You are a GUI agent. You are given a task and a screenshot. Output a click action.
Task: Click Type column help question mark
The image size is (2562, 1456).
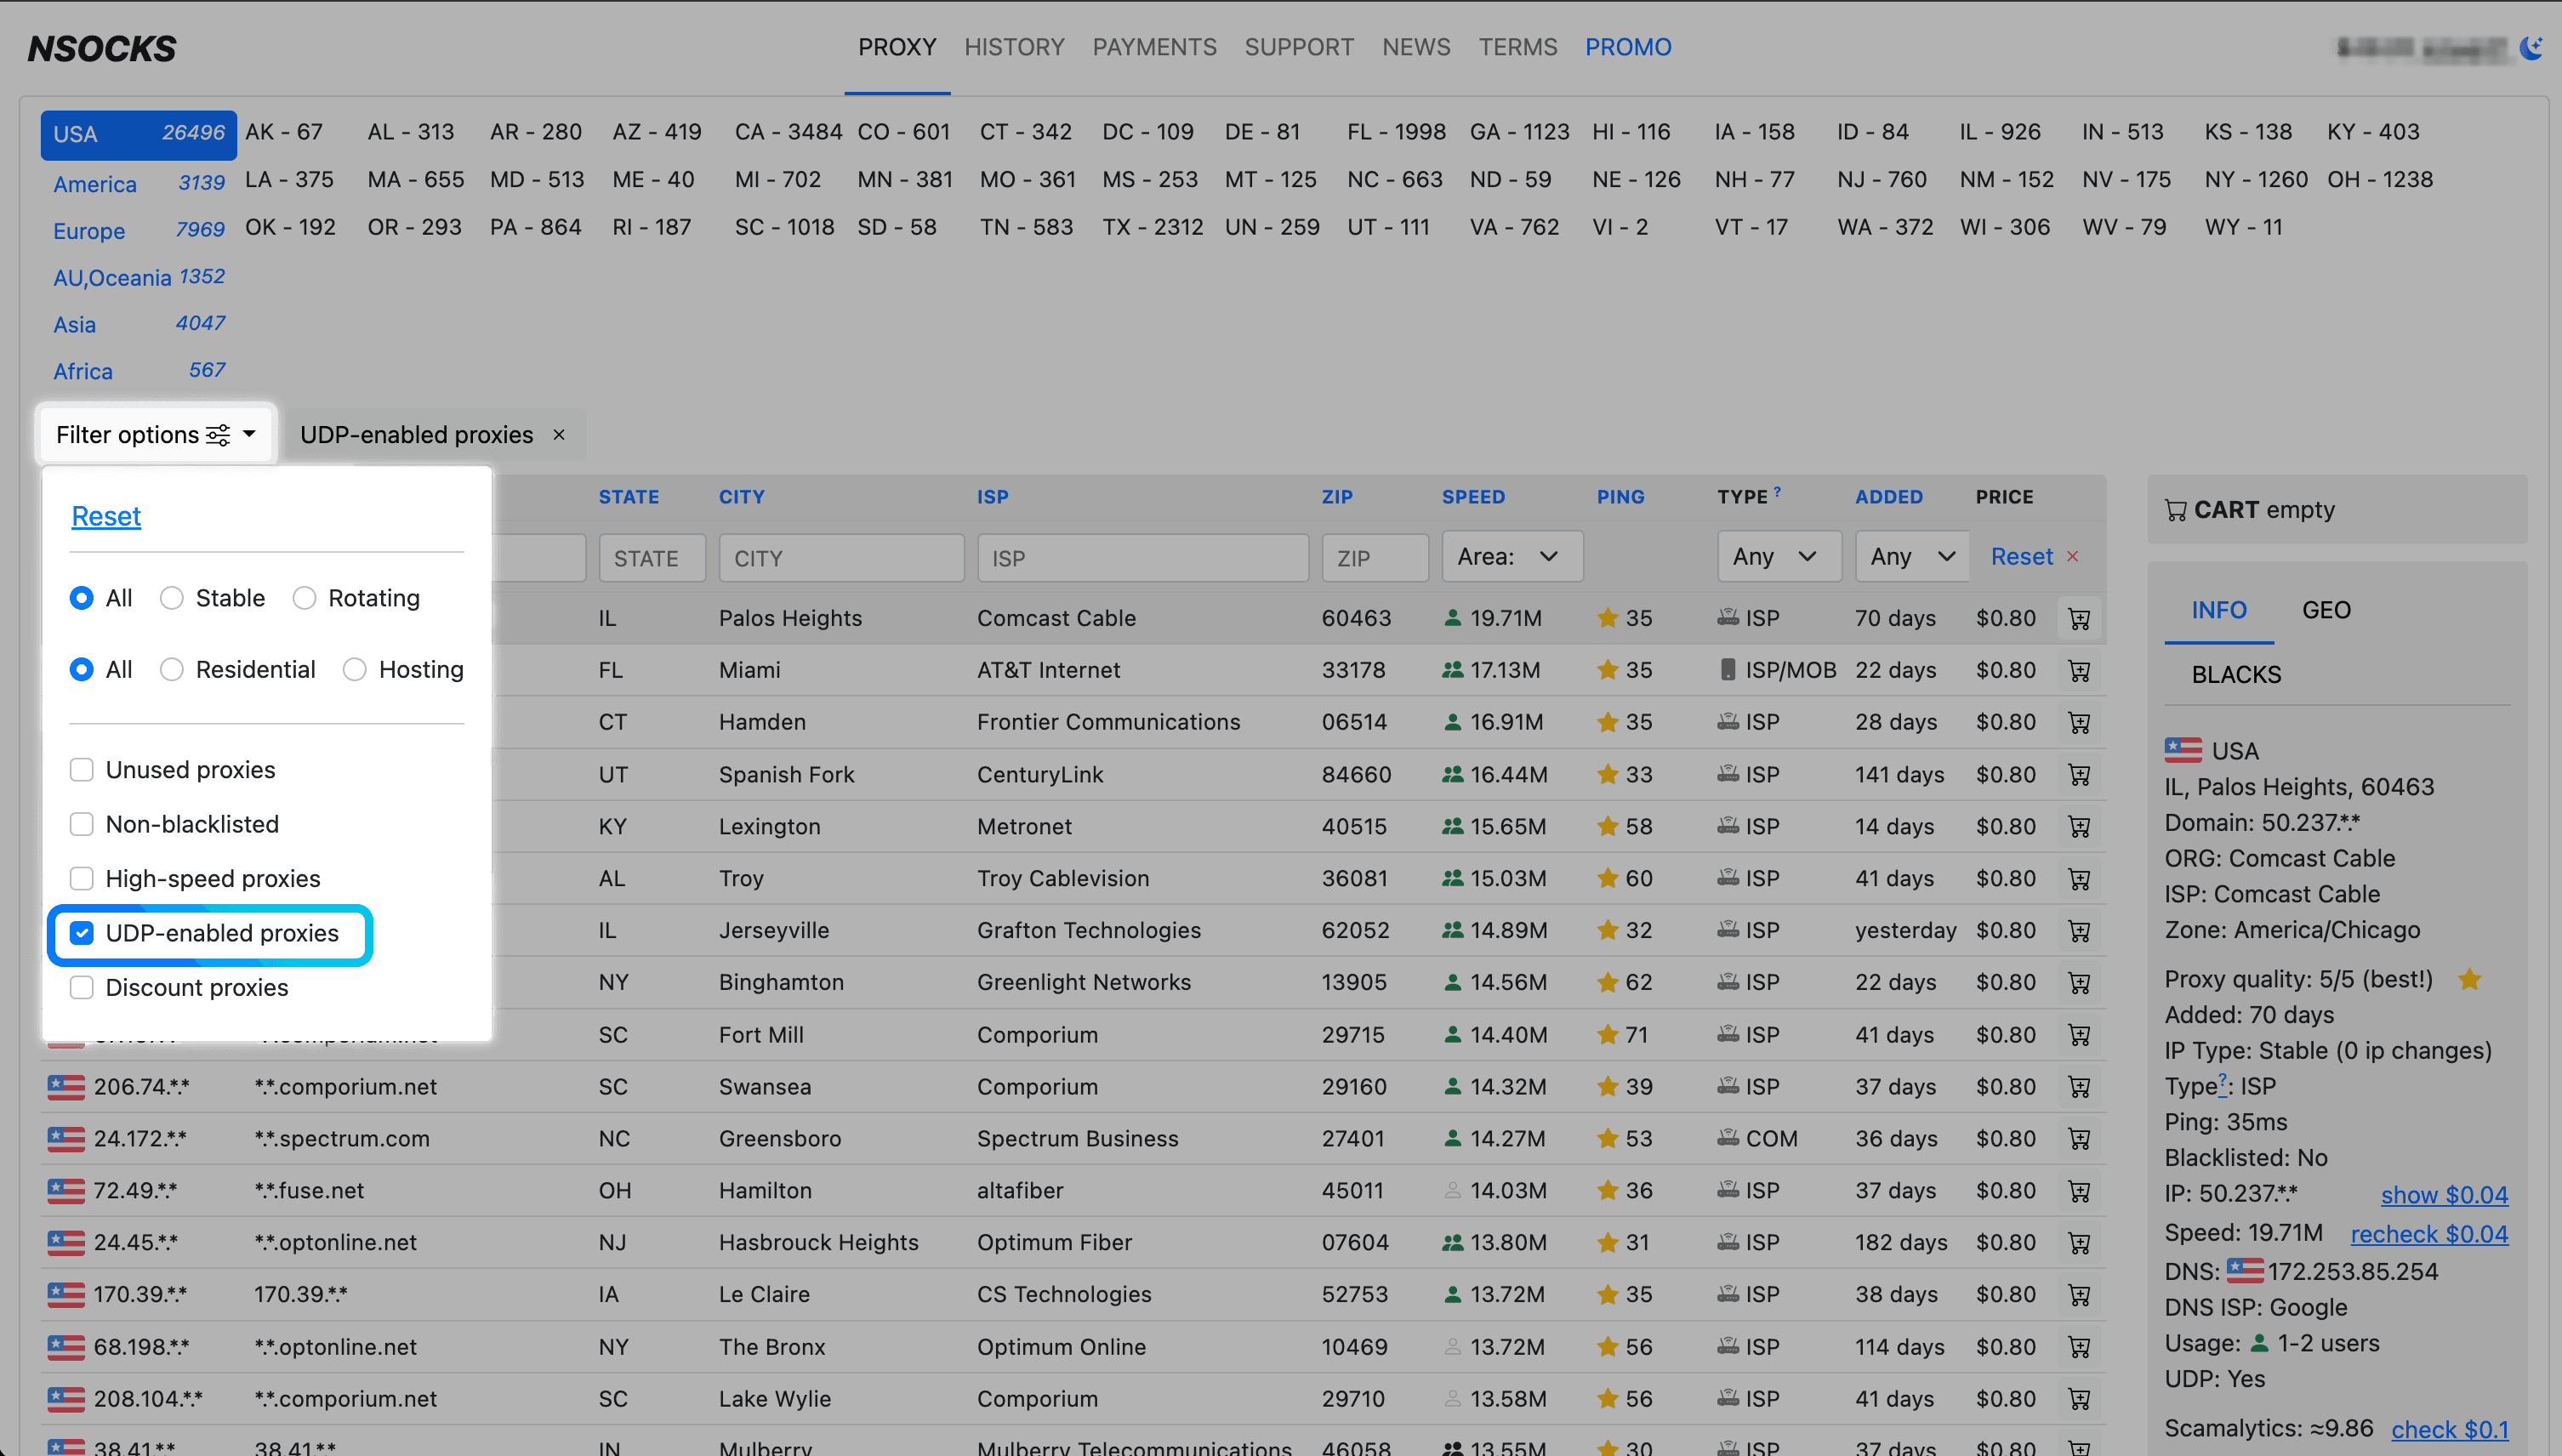pyautogui.click(x=1777, y=491)
